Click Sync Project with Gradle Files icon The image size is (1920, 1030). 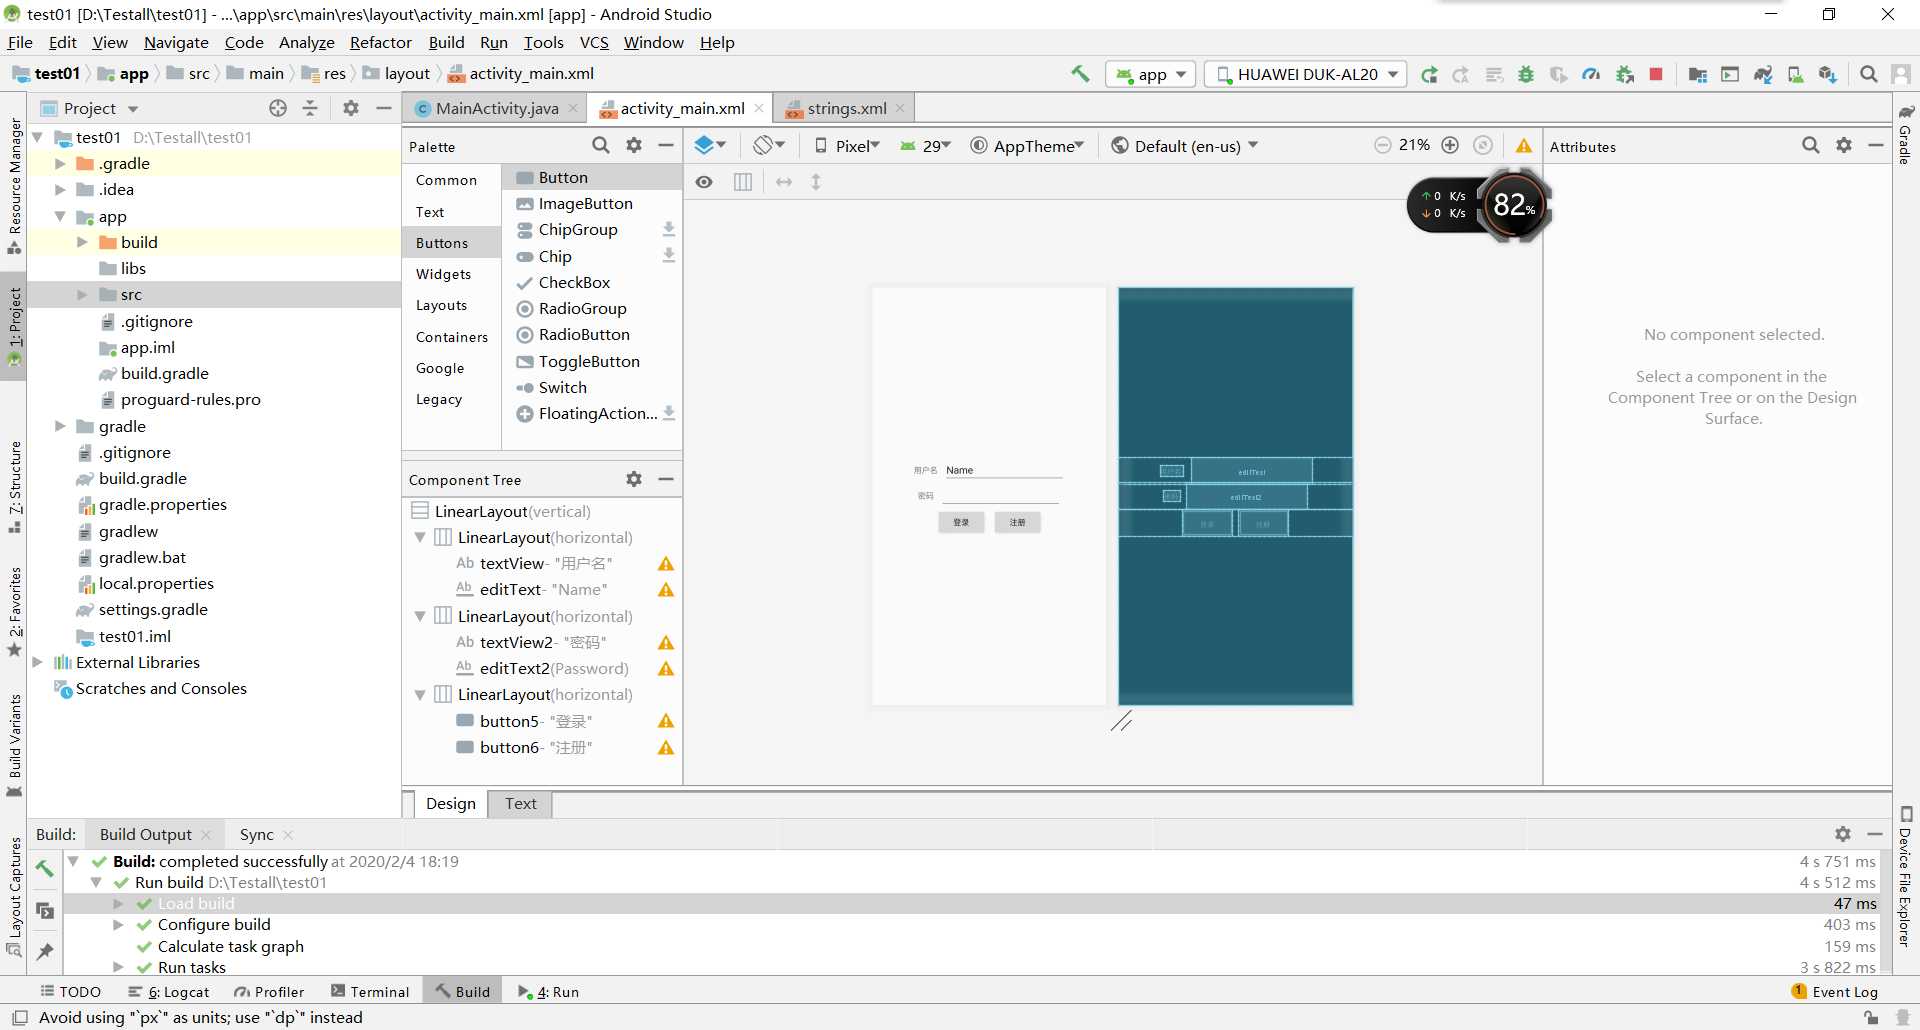1763,74
